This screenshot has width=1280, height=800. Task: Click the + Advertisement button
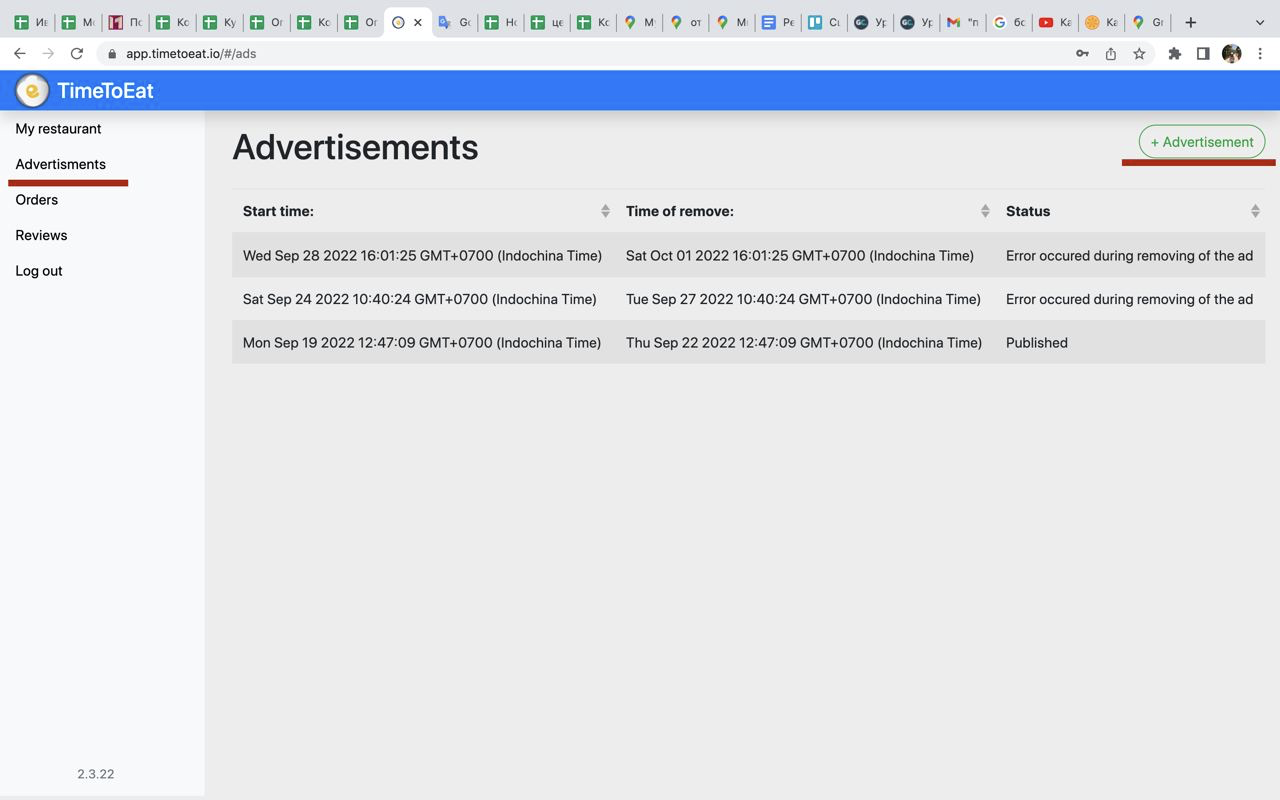[x=1202, y=142]
